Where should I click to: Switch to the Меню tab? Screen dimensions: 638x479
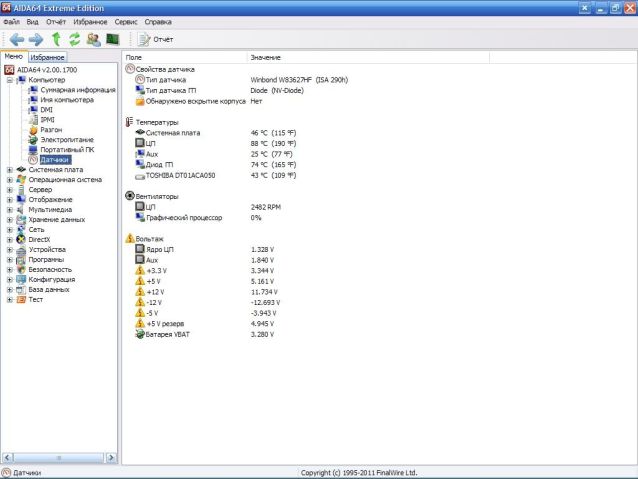13,57
